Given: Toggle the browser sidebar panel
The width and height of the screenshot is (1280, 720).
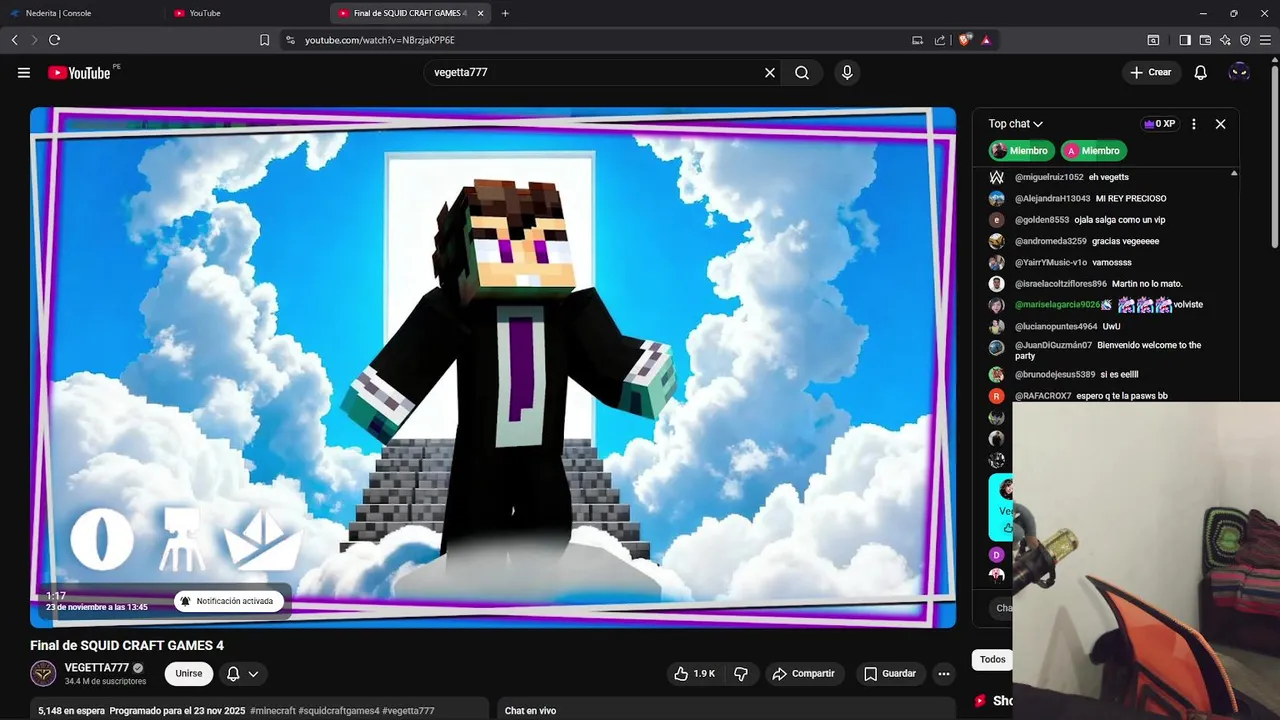Looking at the screenshot, I should pyautogui.click(x=1185, y=40).
